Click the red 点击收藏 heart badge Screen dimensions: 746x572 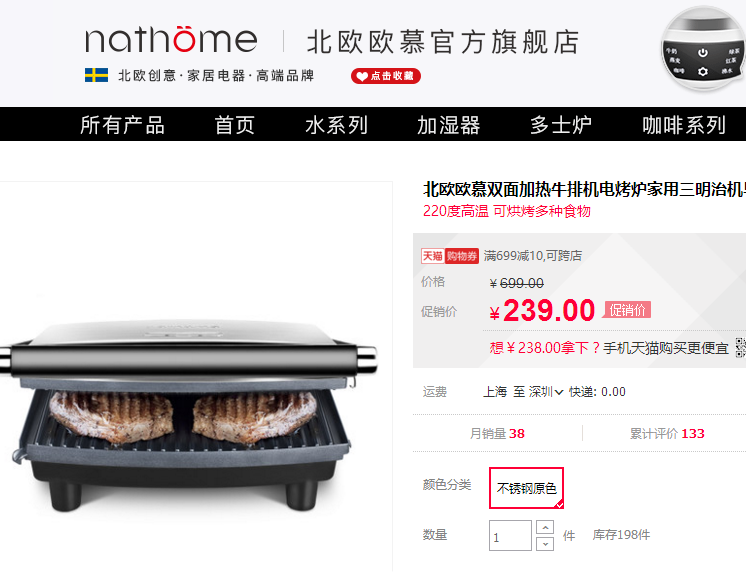coord(386,76)
